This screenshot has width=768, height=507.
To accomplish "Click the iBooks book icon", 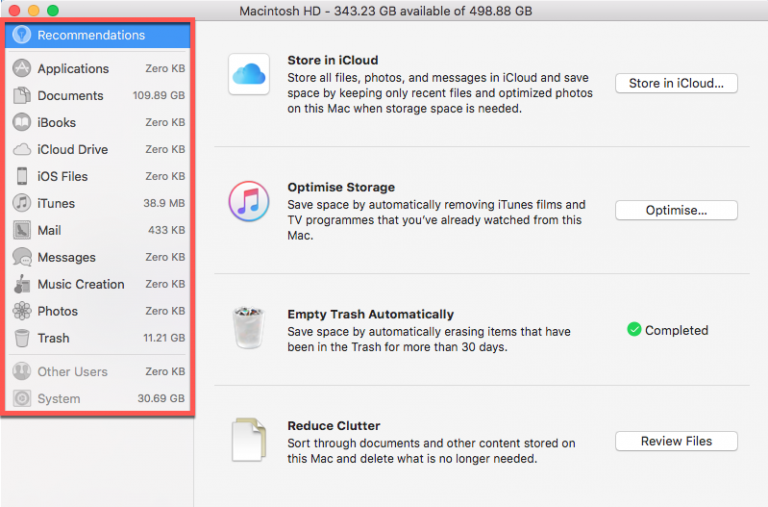I will pos(22,122).
